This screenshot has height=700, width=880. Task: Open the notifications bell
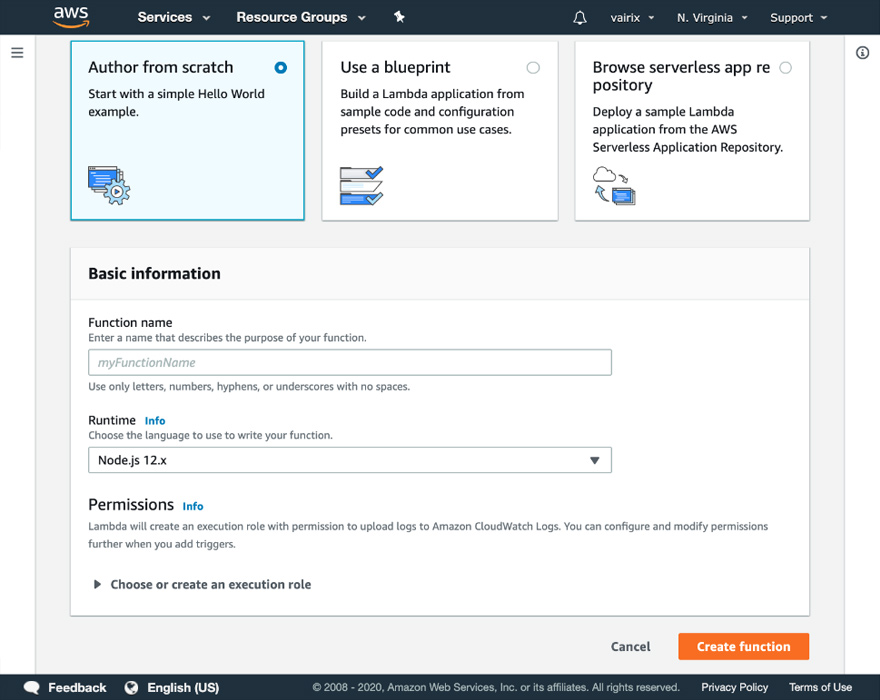(580, 18)
